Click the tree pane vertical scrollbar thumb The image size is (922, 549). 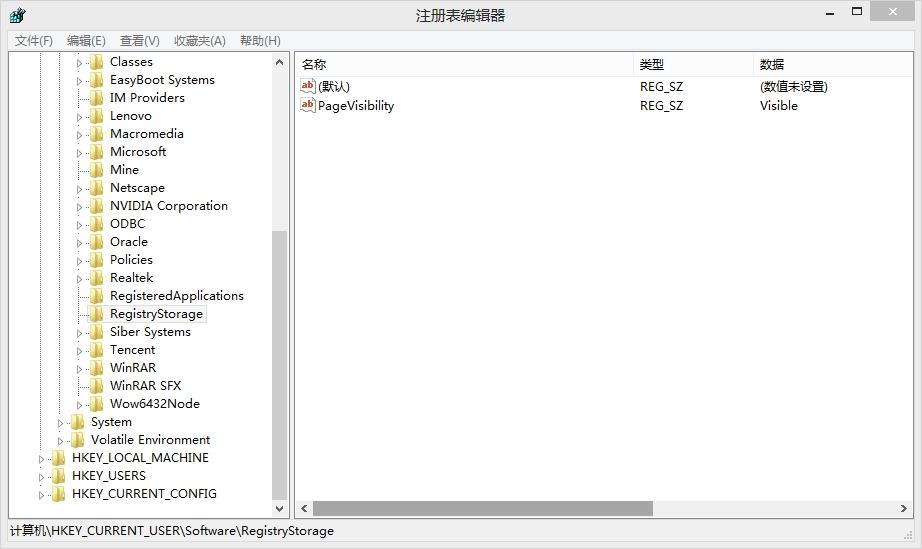pyautogui.click(x=279, y=365)
